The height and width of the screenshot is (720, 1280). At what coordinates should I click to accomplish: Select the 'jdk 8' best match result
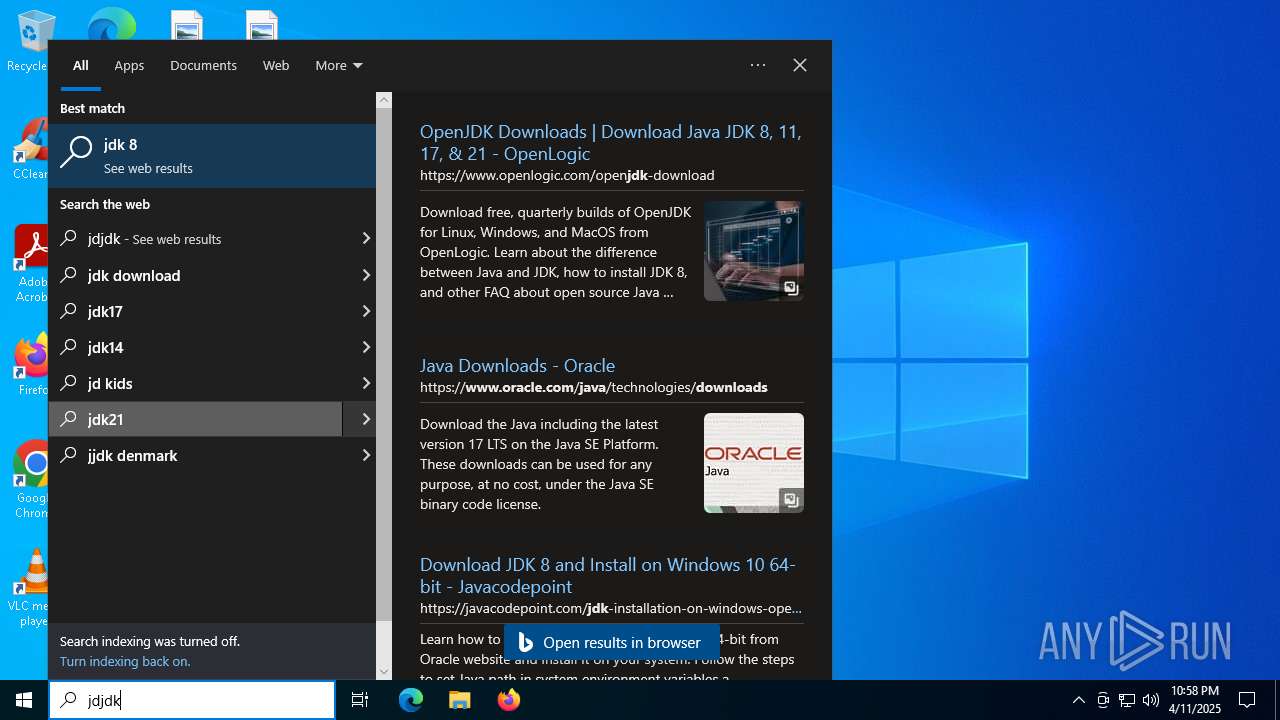tap(212, 155)
